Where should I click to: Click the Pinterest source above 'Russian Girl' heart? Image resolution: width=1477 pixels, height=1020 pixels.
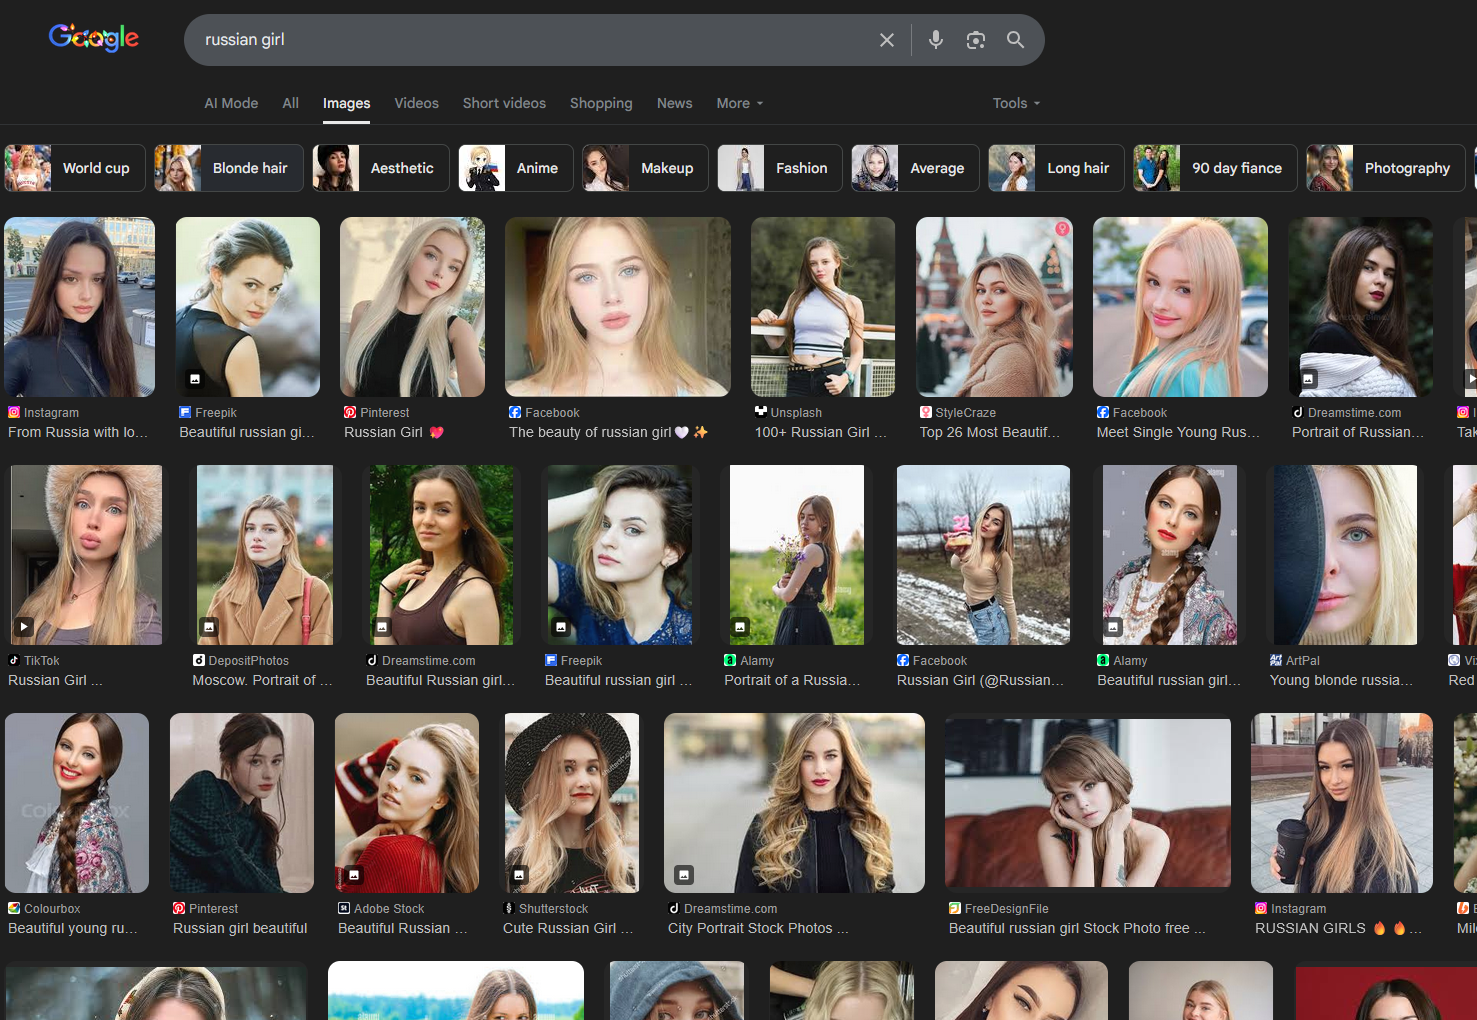[x=377, y=412]
